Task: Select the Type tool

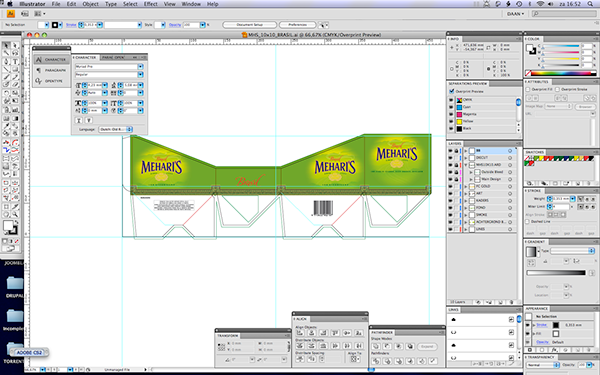Action: 15,62
